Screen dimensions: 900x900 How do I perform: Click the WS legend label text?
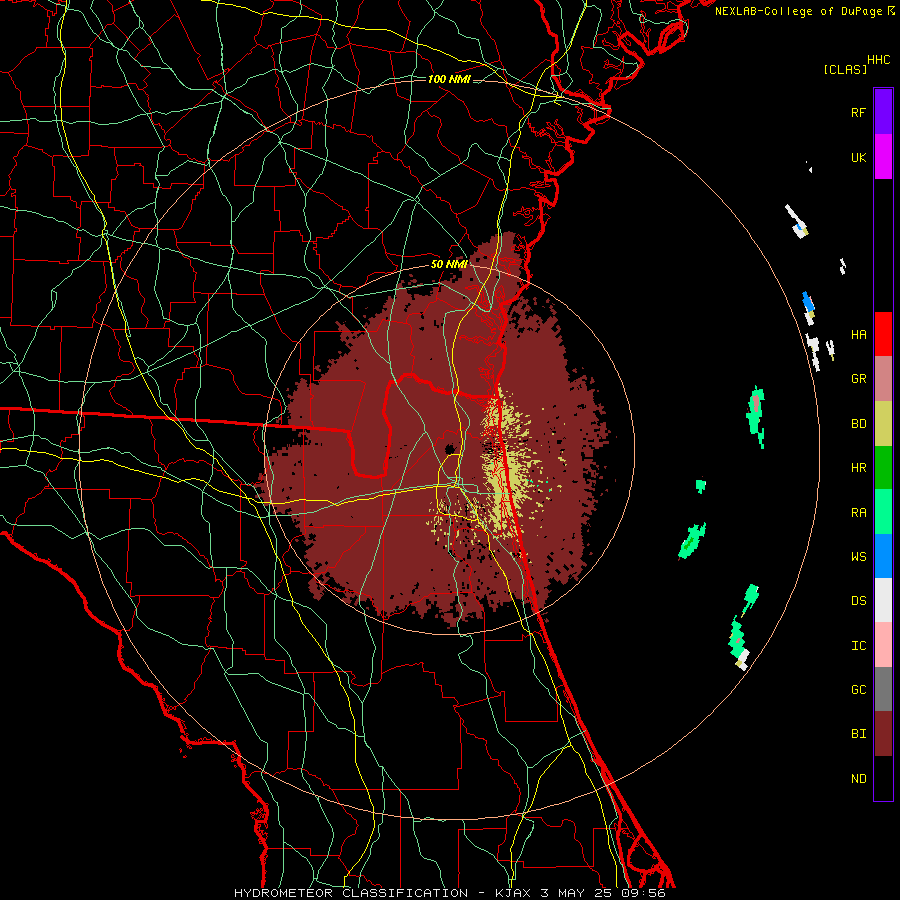pyautogui.click(x=858, y=557)
